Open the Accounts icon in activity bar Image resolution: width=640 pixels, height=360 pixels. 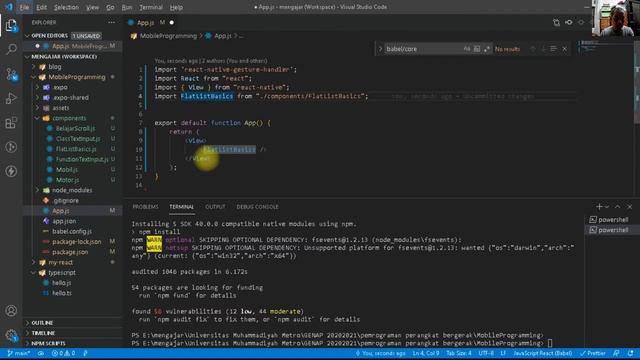click(11, 311)
